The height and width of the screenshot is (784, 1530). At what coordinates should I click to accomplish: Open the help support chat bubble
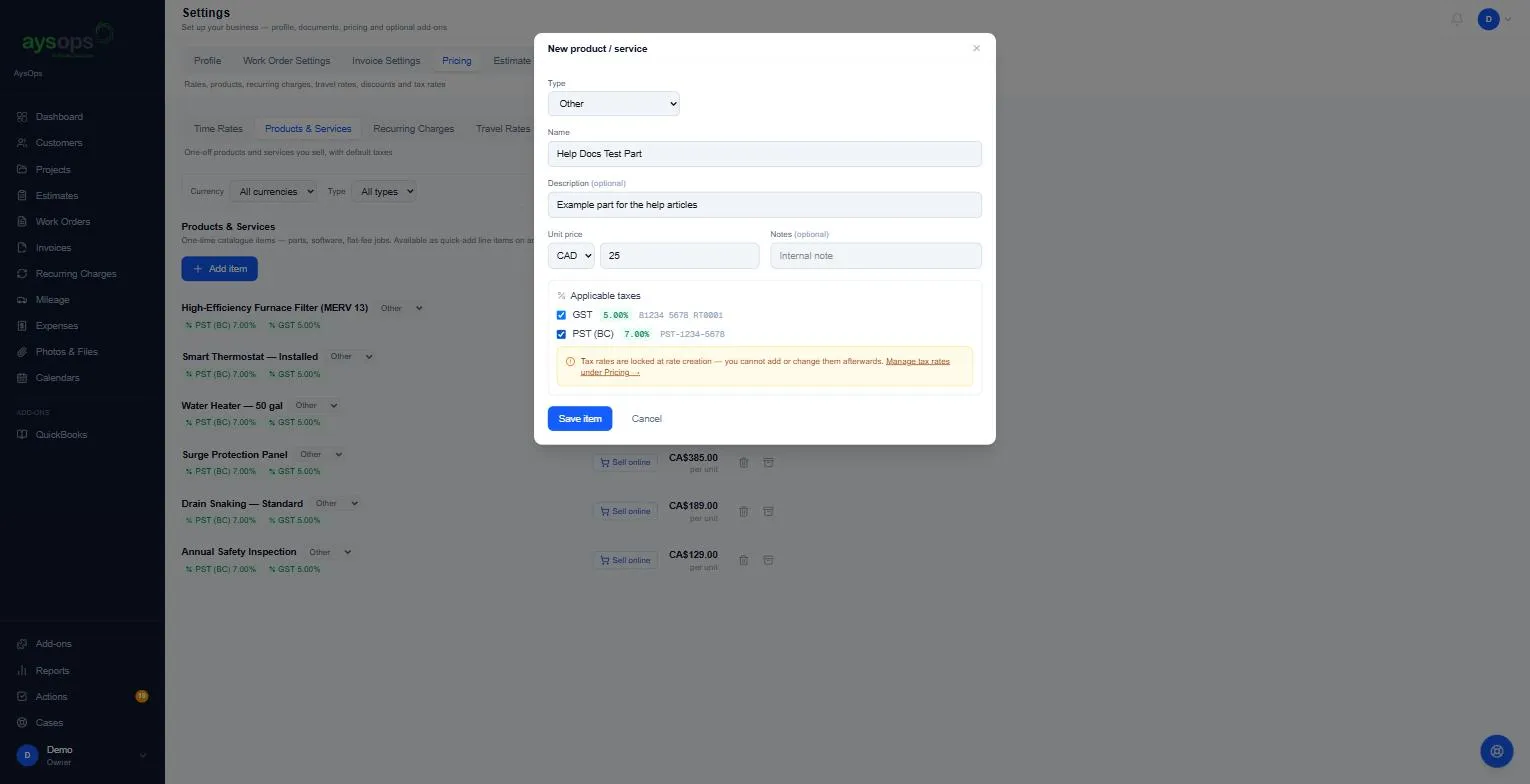(1497, 751)
